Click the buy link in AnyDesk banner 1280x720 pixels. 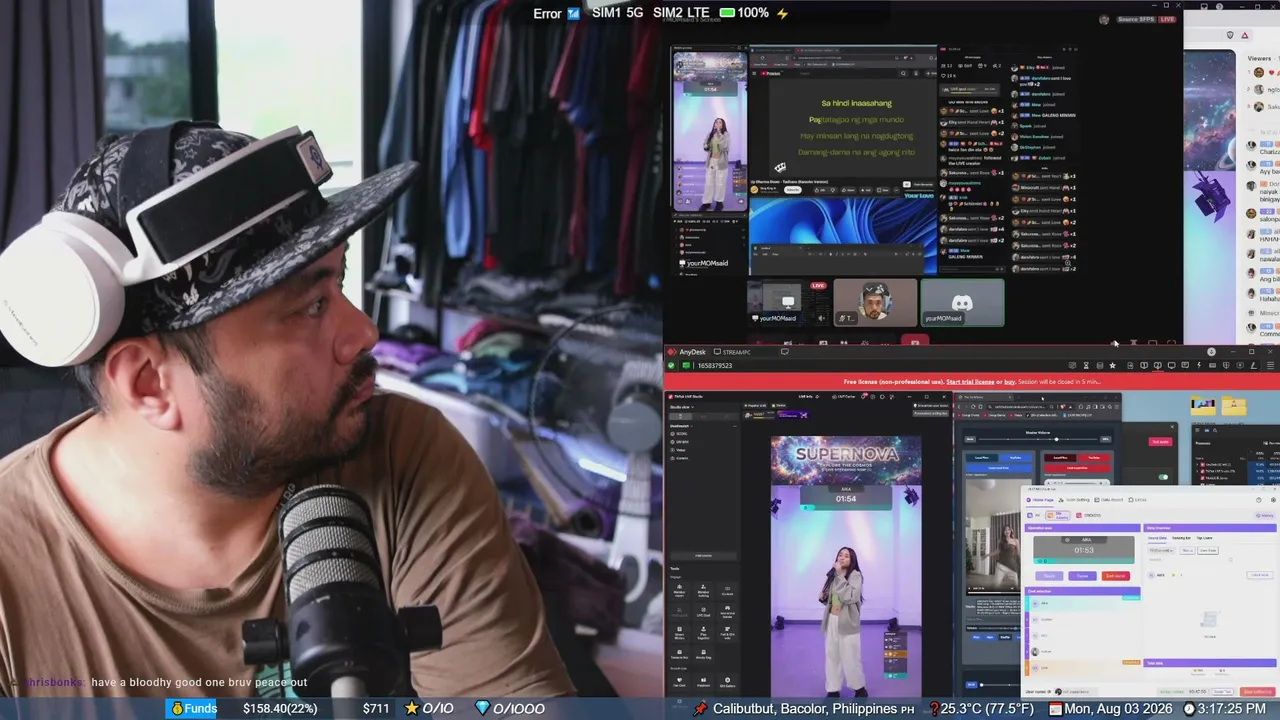1009,382
